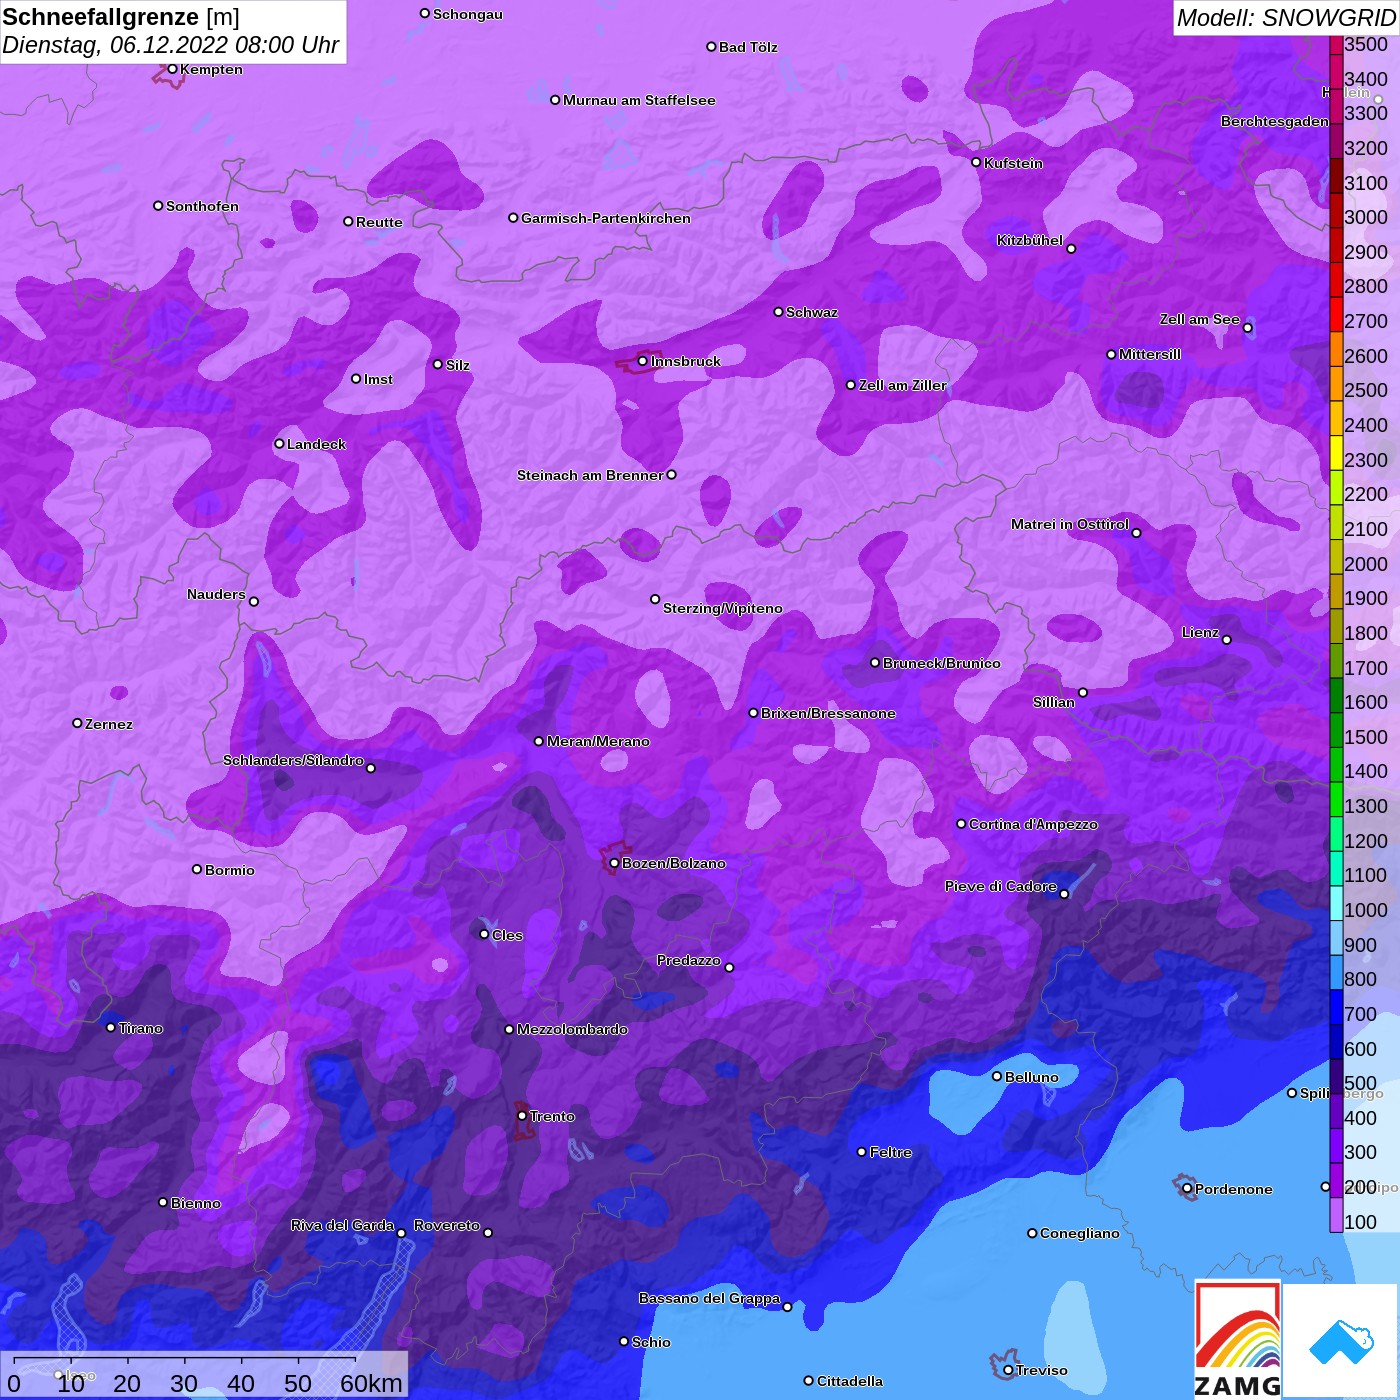
Task: Click the "60km" scale label
Action: coord(371,1383)
